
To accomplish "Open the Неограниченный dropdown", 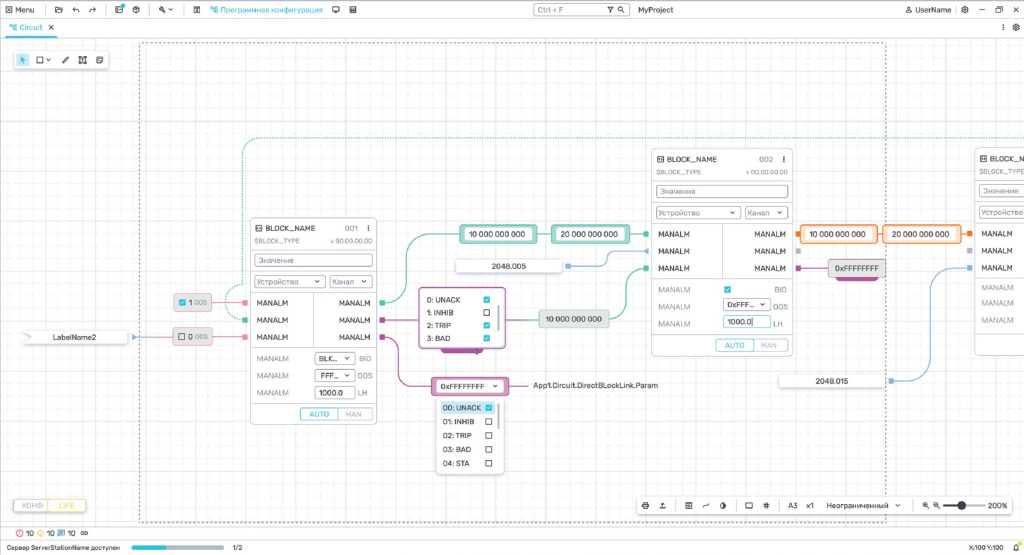I will coord(862,506).
